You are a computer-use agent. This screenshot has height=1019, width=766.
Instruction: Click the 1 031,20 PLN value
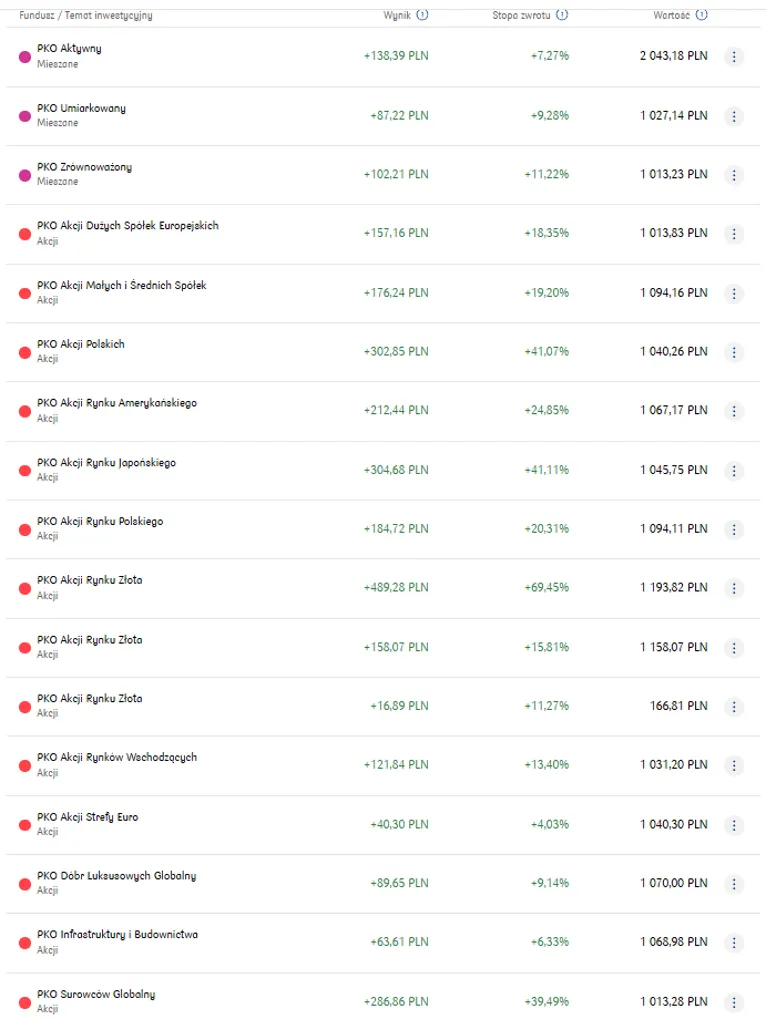point(674,765)
